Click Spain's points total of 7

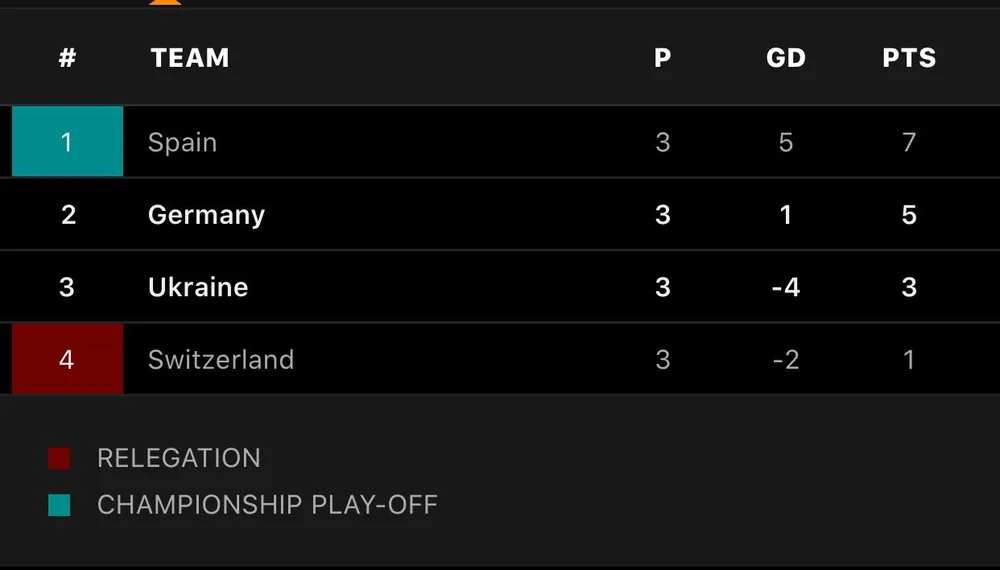click(x=909, y=143)
